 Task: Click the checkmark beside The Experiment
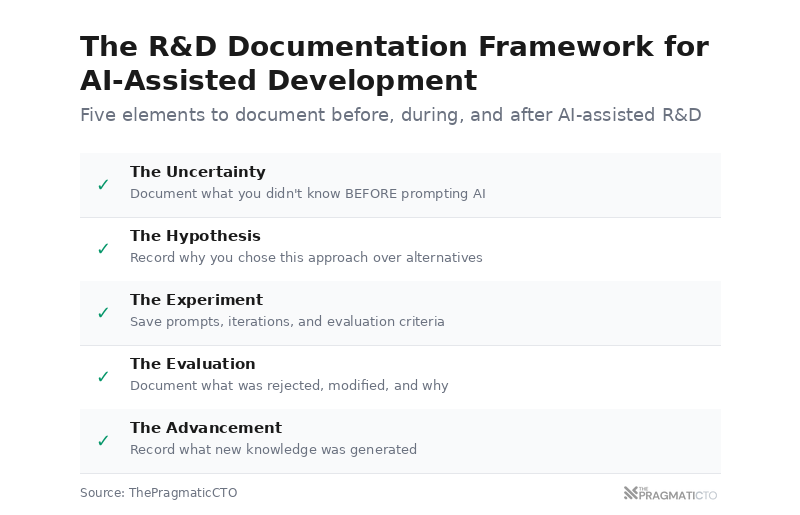click(103, 312)
